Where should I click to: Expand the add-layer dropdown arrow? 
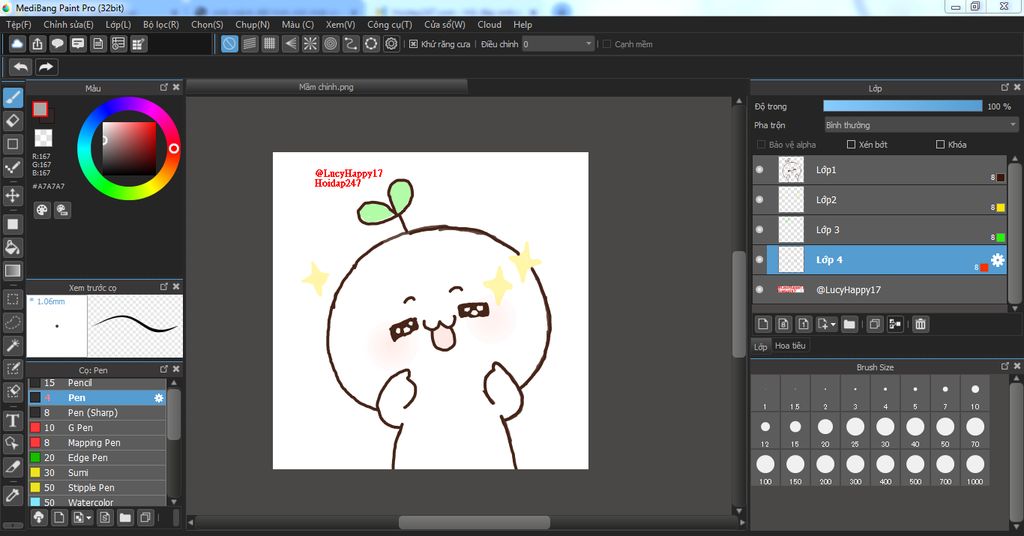(x=833, y=324)
